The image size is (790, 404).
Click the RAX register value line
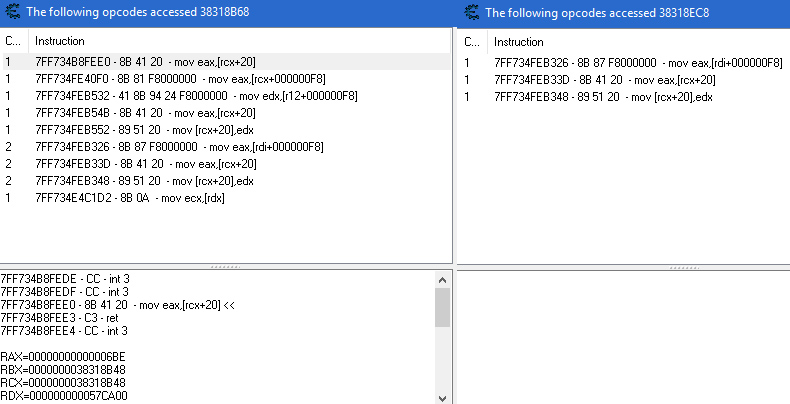(63, 356)
